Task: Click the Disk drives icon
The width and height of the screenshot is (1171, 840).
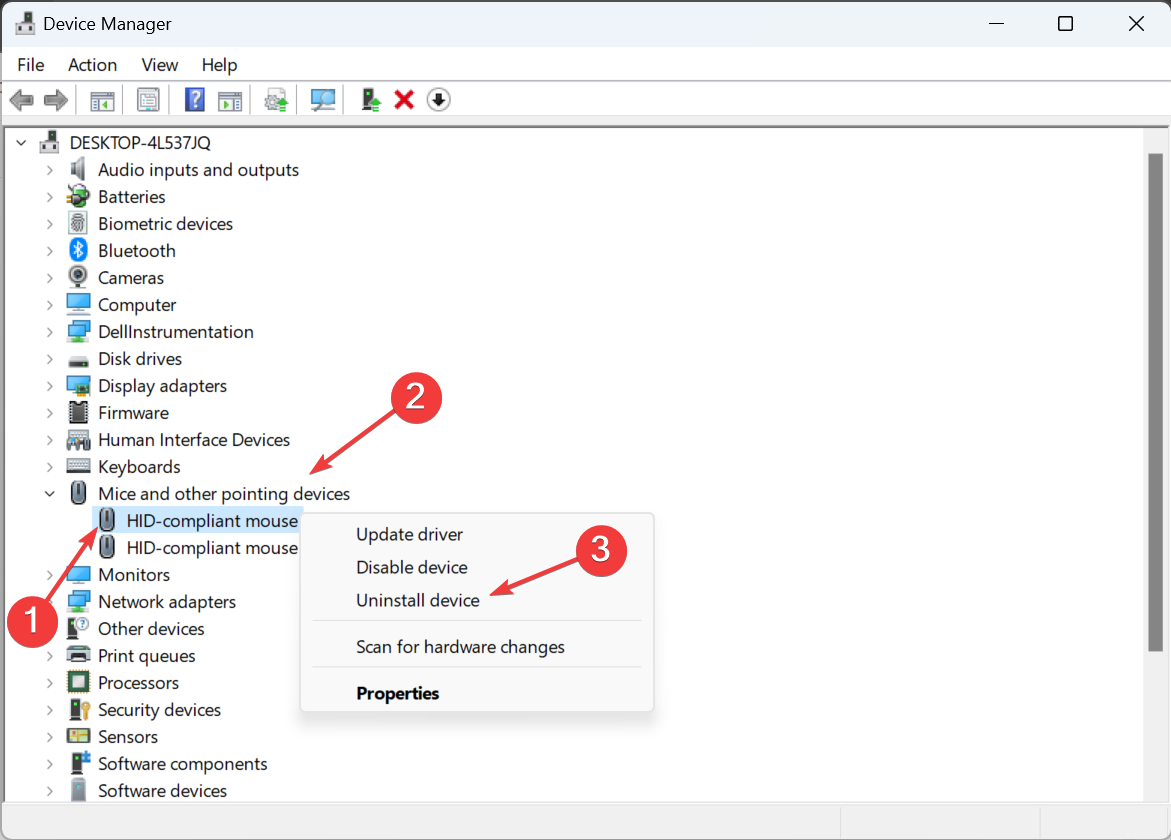Action: pos(78,361)
